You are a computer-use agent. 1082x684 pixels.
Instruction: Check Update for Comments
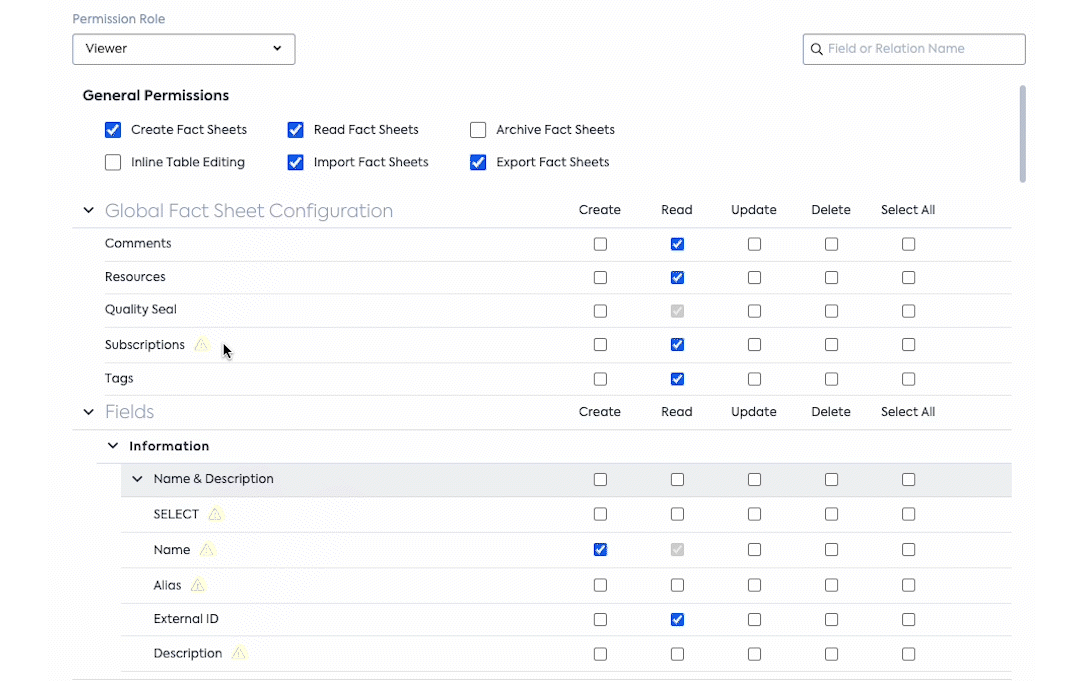pos(754,244)
